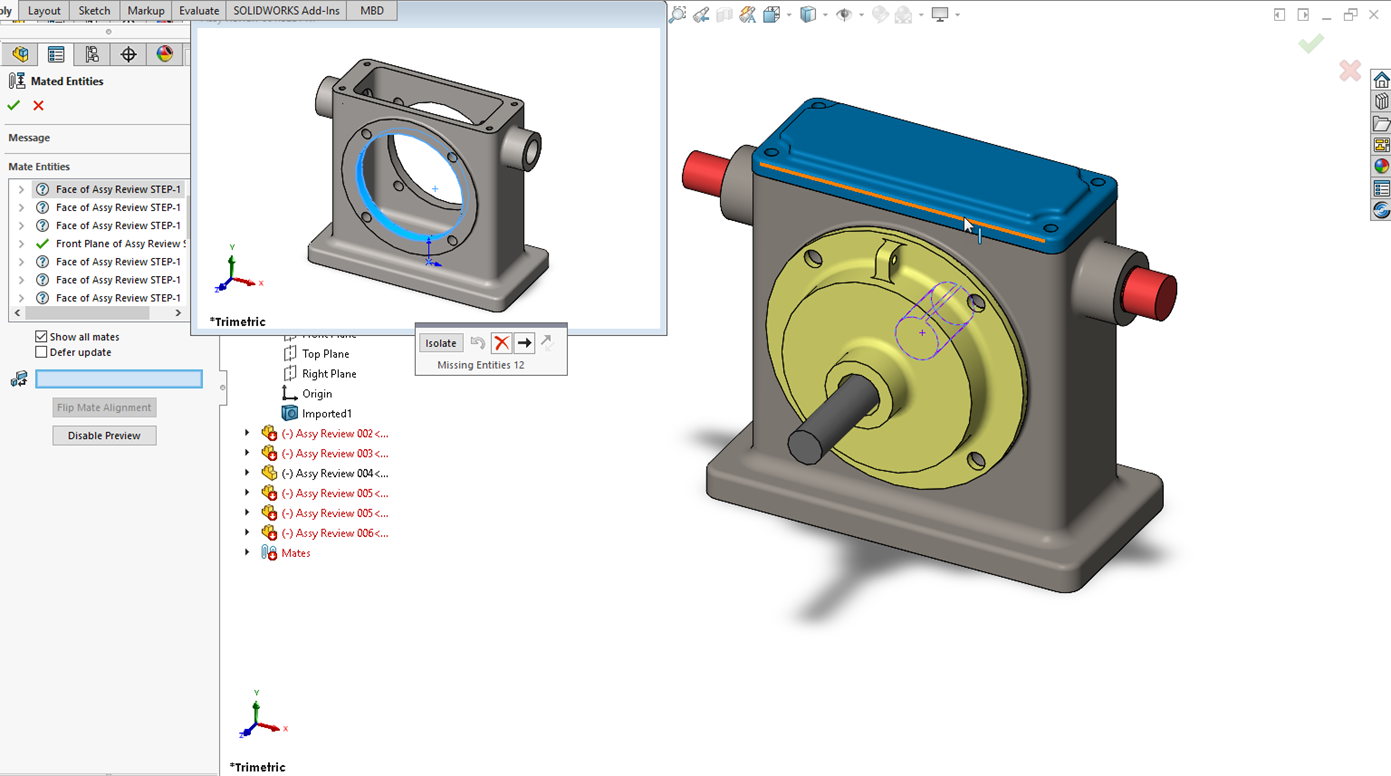The width and height of the screenshot is (1391, 776).
Task: Select the Zoom to Fit tool
Action: pyautogui.click(x=678, y=15)
